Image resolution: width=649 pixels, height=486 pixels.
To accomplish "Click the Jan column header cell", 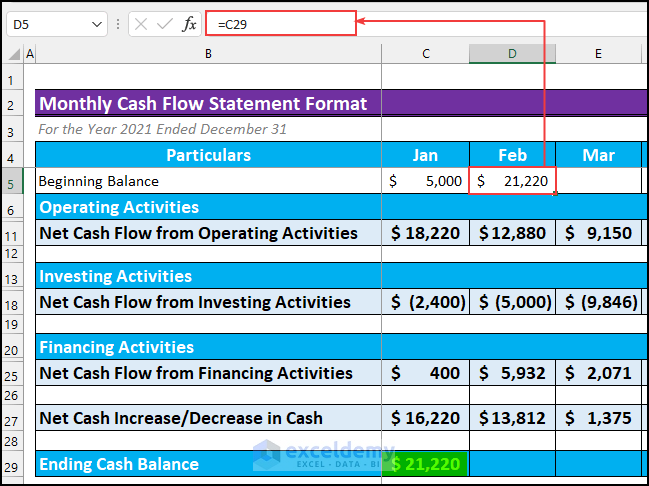I will point(425,155).
